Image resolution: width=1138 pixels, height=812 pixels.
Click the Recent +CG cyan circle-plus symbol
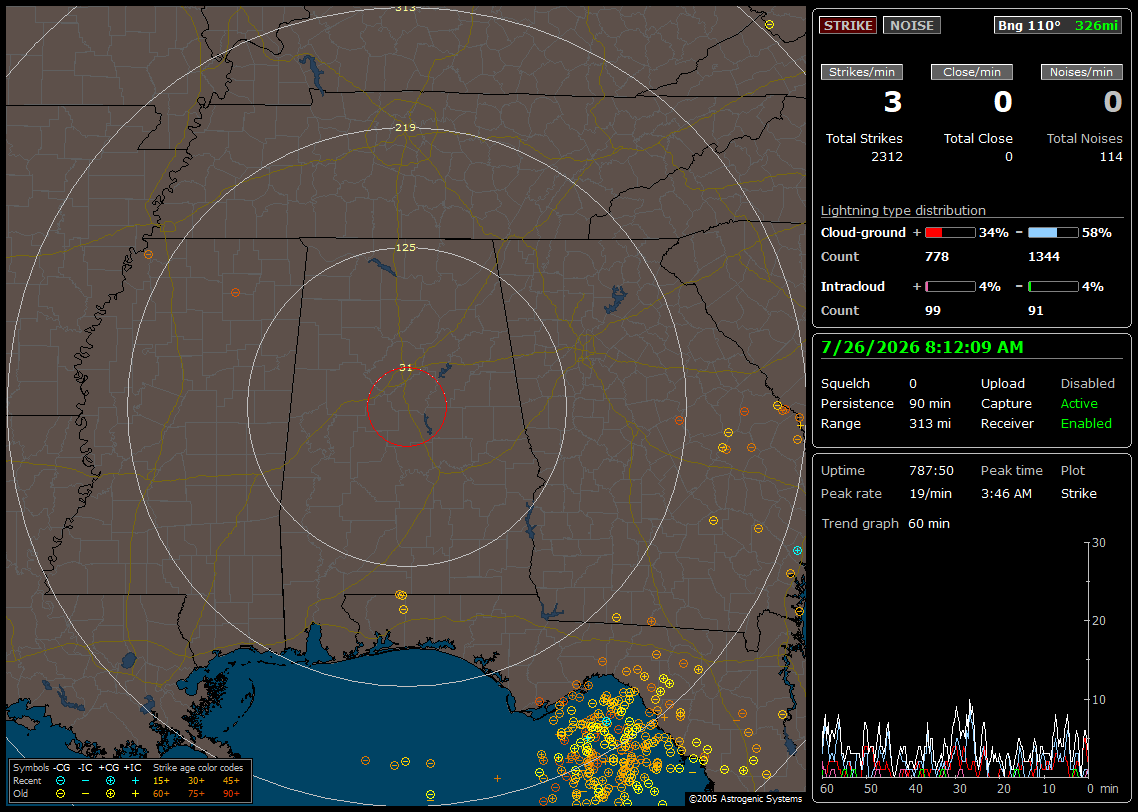coord(110,781)
